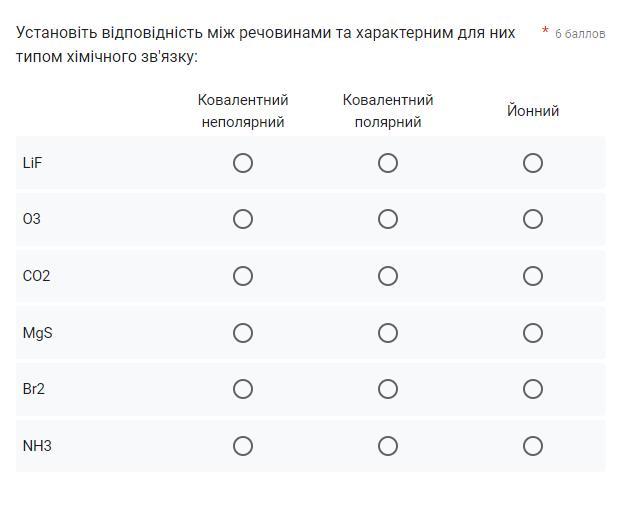Pick Йонний radio in MgS row
This screenshot has width=622, height=507.
tap(533, 333)
